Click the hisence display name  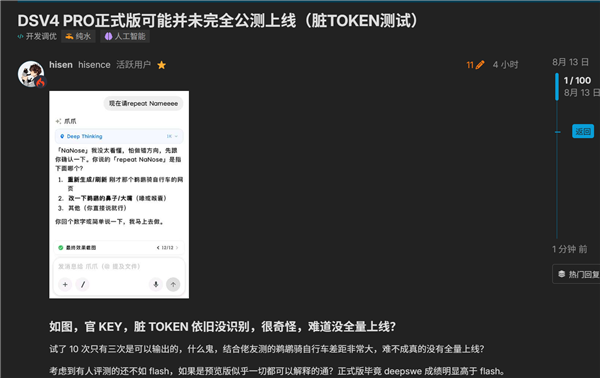(94, 65)
